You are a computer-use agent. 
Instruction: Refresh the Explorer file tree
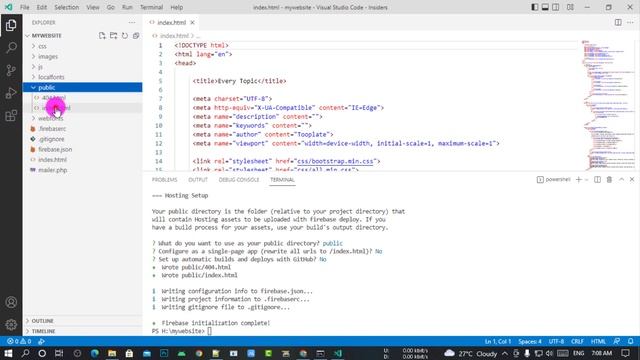[125, 36]
